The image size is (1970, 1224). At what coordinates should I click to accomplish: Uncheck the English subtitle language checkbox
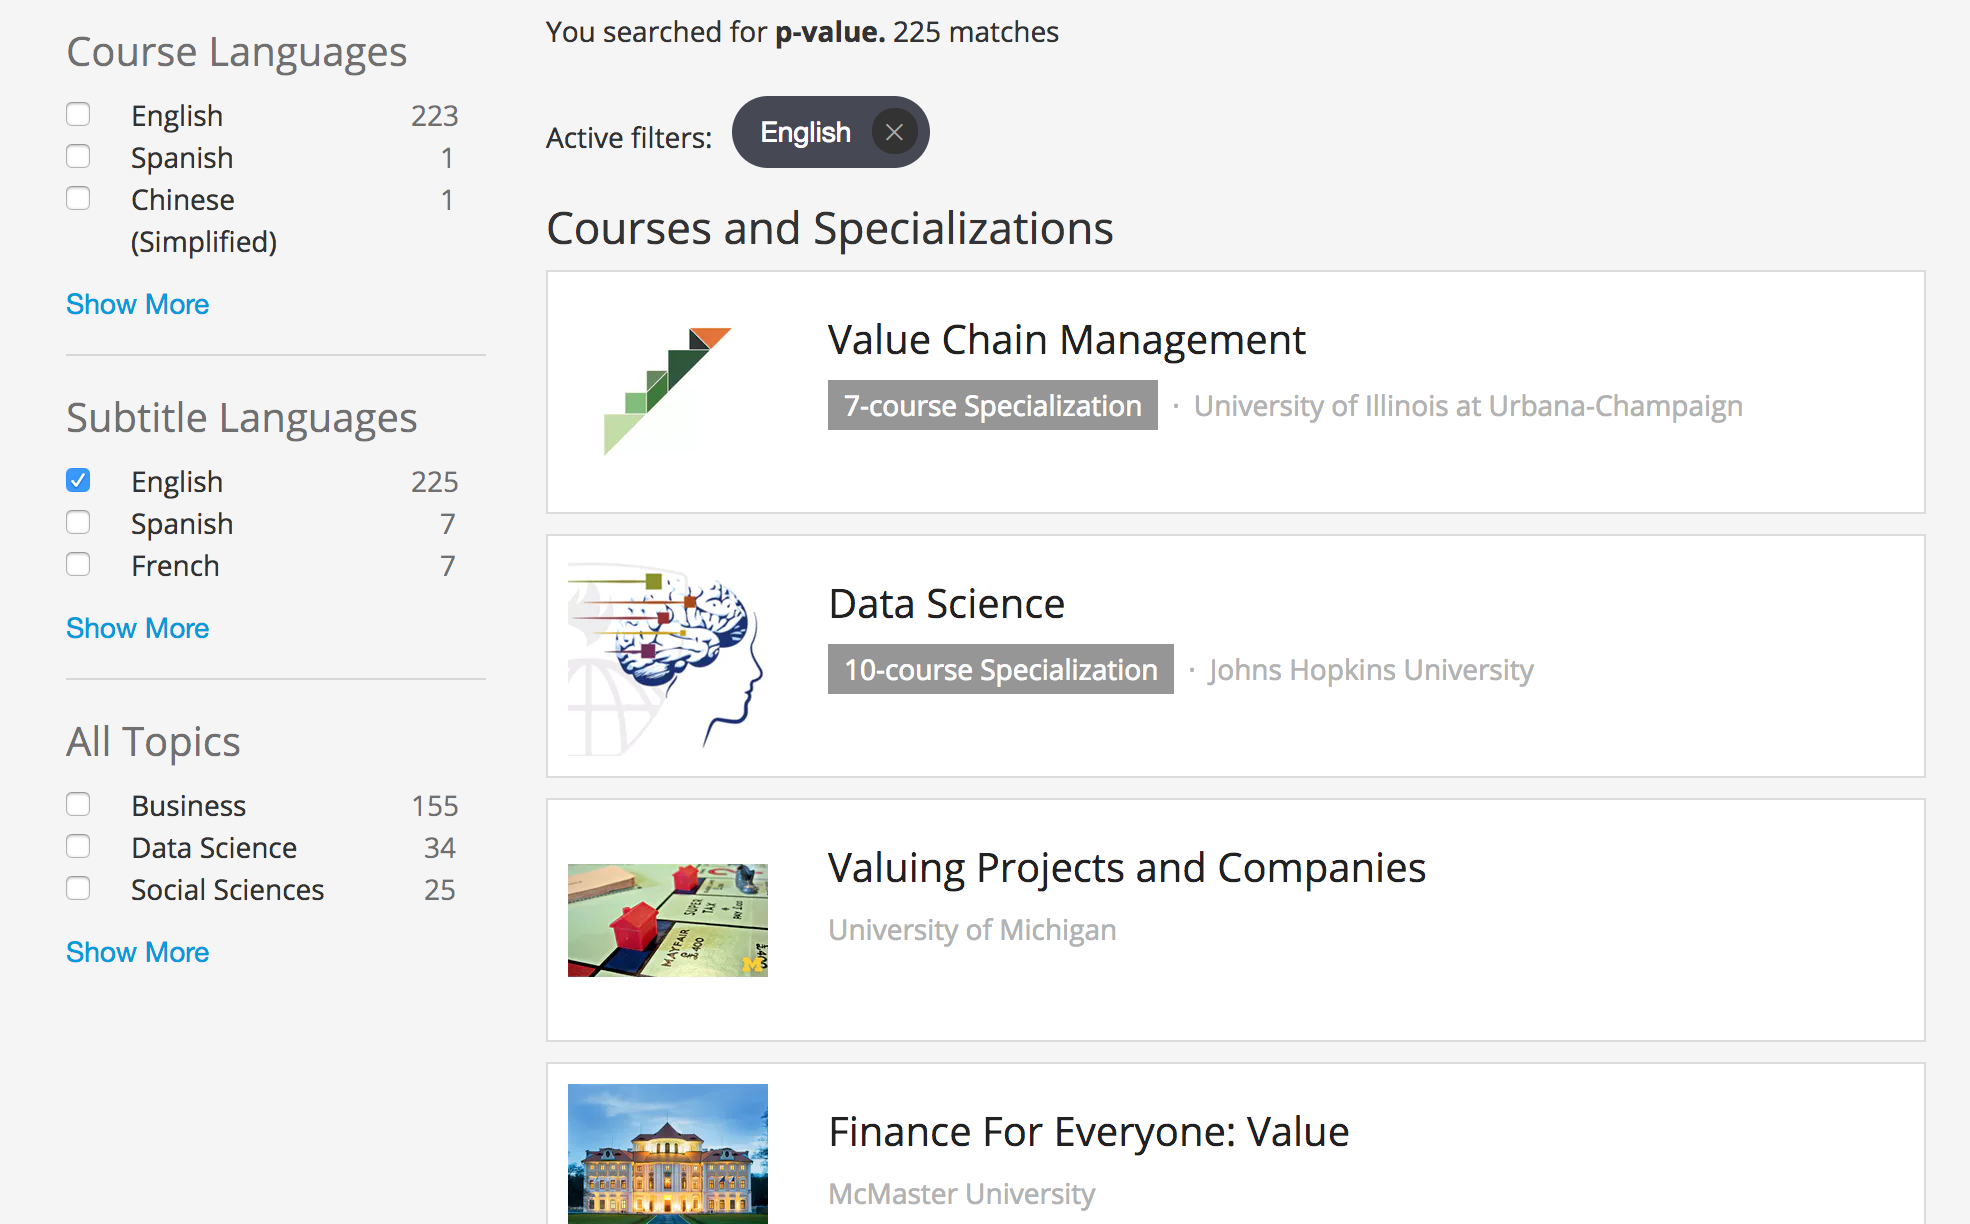78,481
